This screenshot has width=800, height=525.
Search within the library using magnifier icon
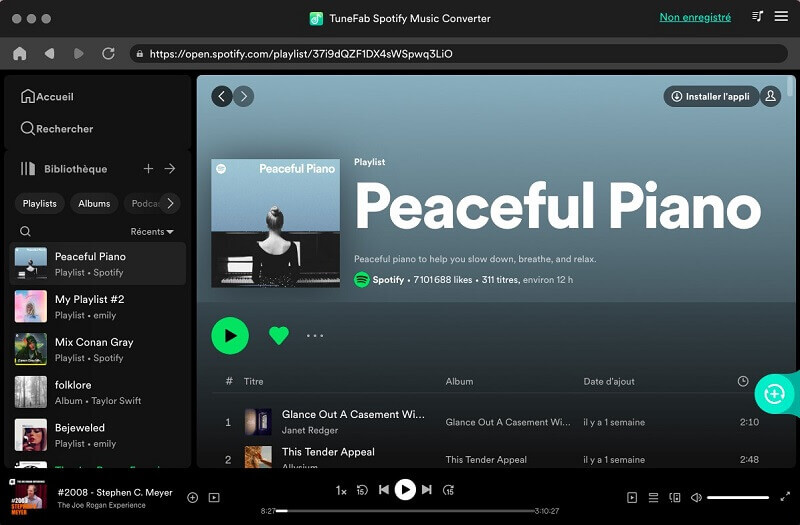click(x=25, y=232)
